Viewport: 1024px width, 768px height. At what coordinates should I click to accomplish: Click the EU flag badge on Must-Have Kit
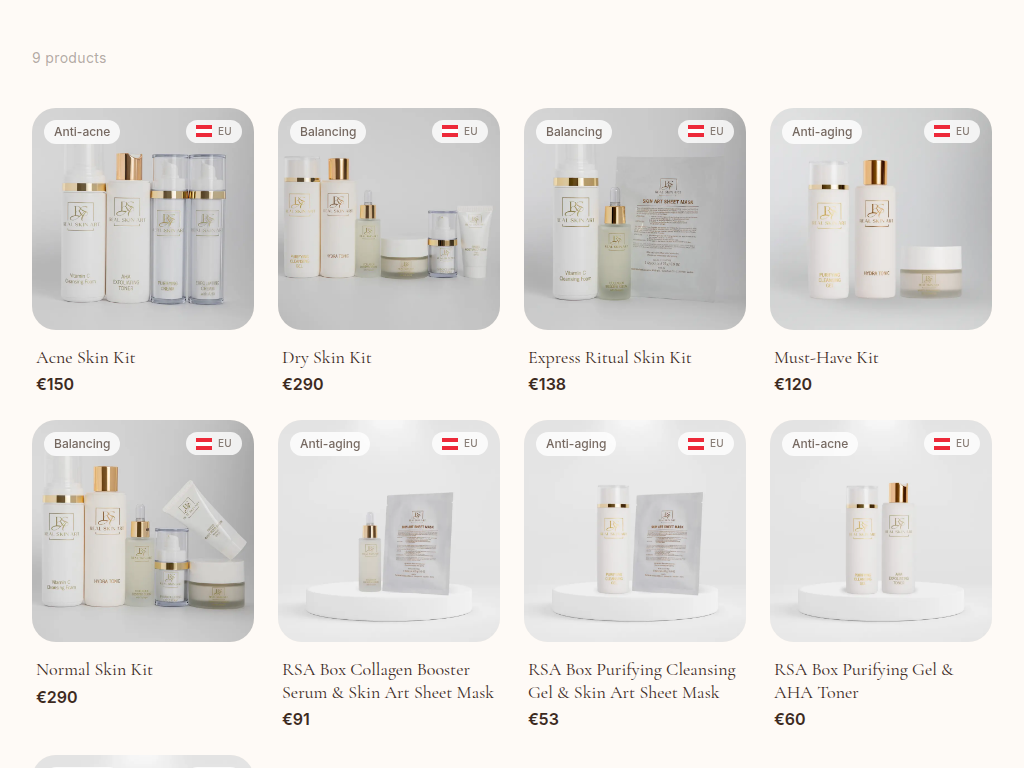click(952, 131)
